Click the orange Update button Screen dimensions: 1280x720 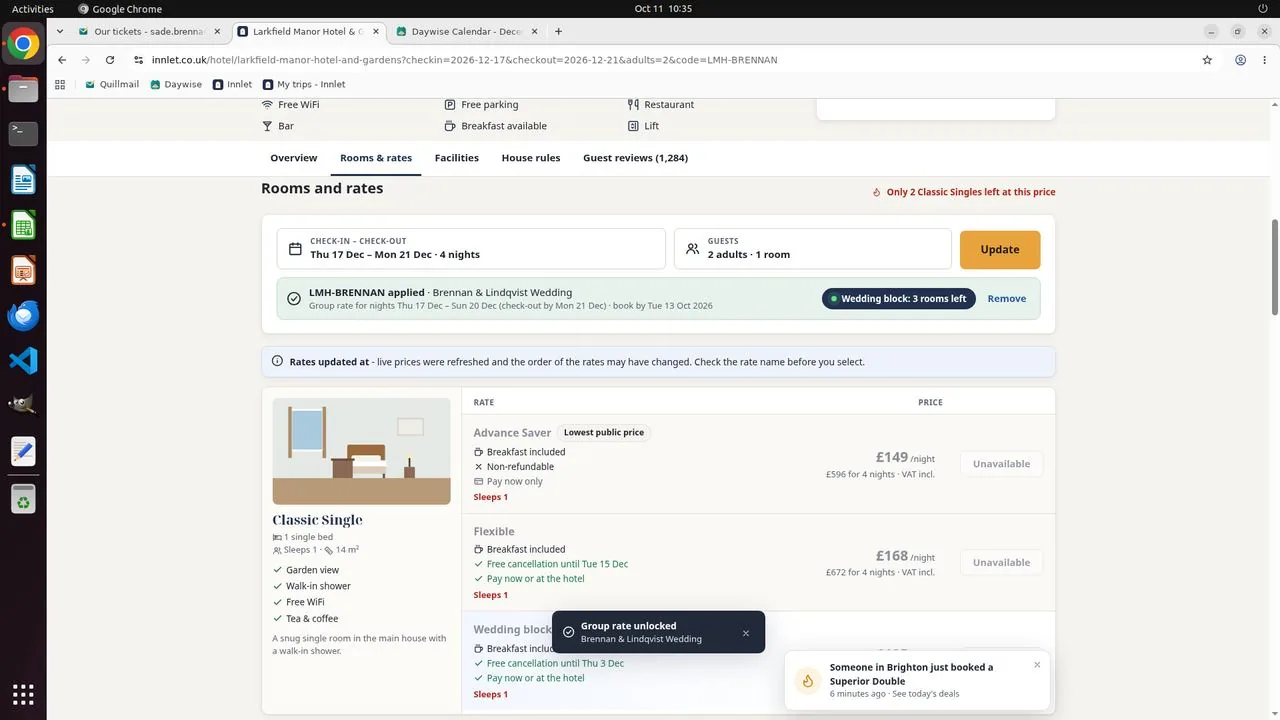[1000, 249]
